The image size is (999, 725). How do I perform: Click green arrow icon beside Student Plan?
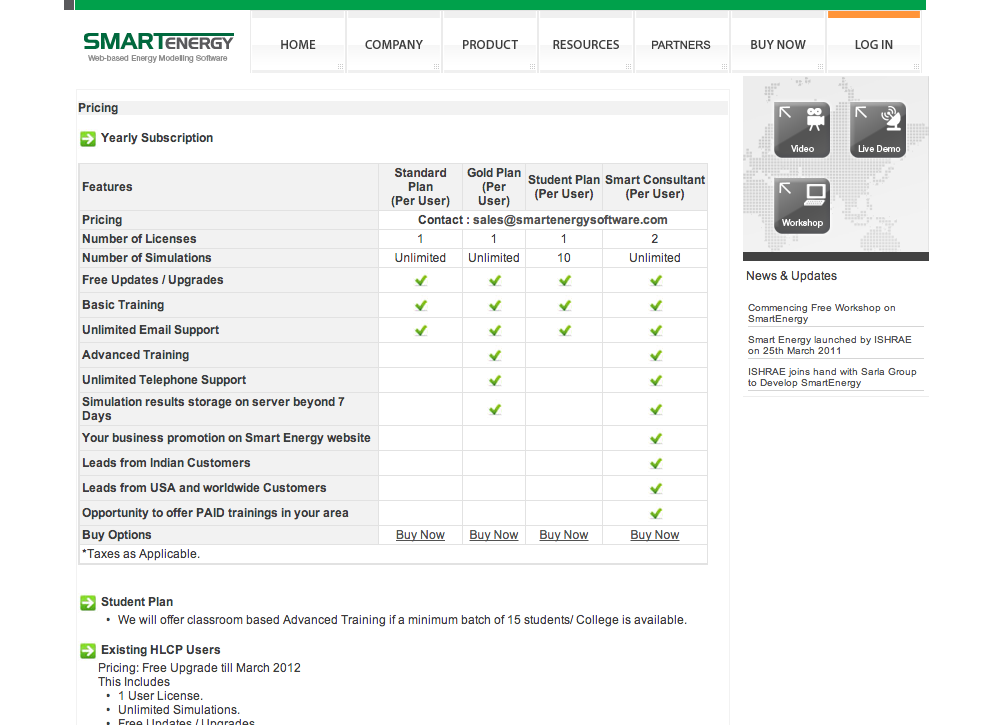click(88, 602)
